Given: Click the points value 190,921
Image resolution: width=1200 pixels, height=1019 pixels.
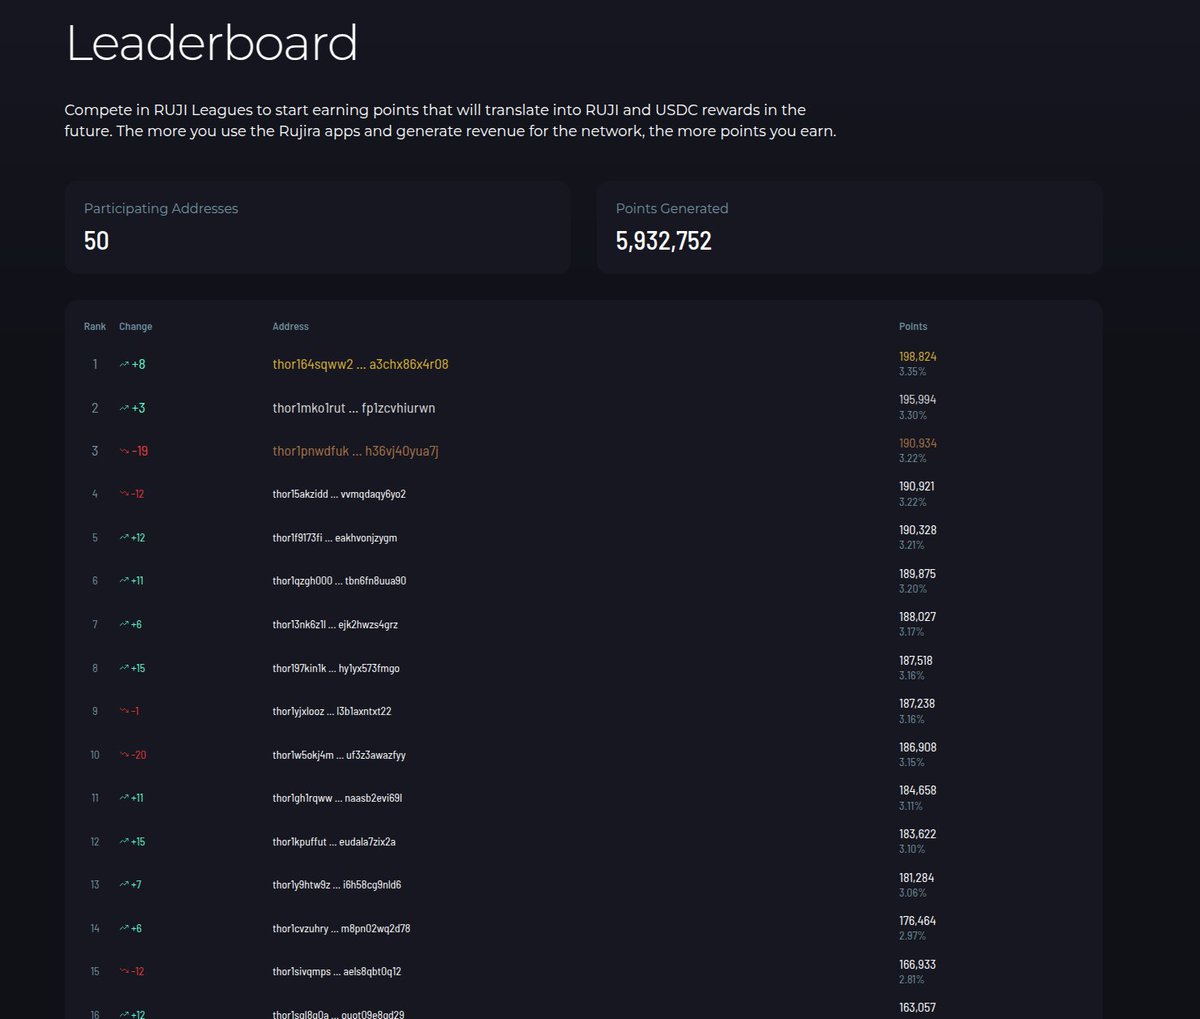Looking at the screenshot, I should (x=917, y=487).
